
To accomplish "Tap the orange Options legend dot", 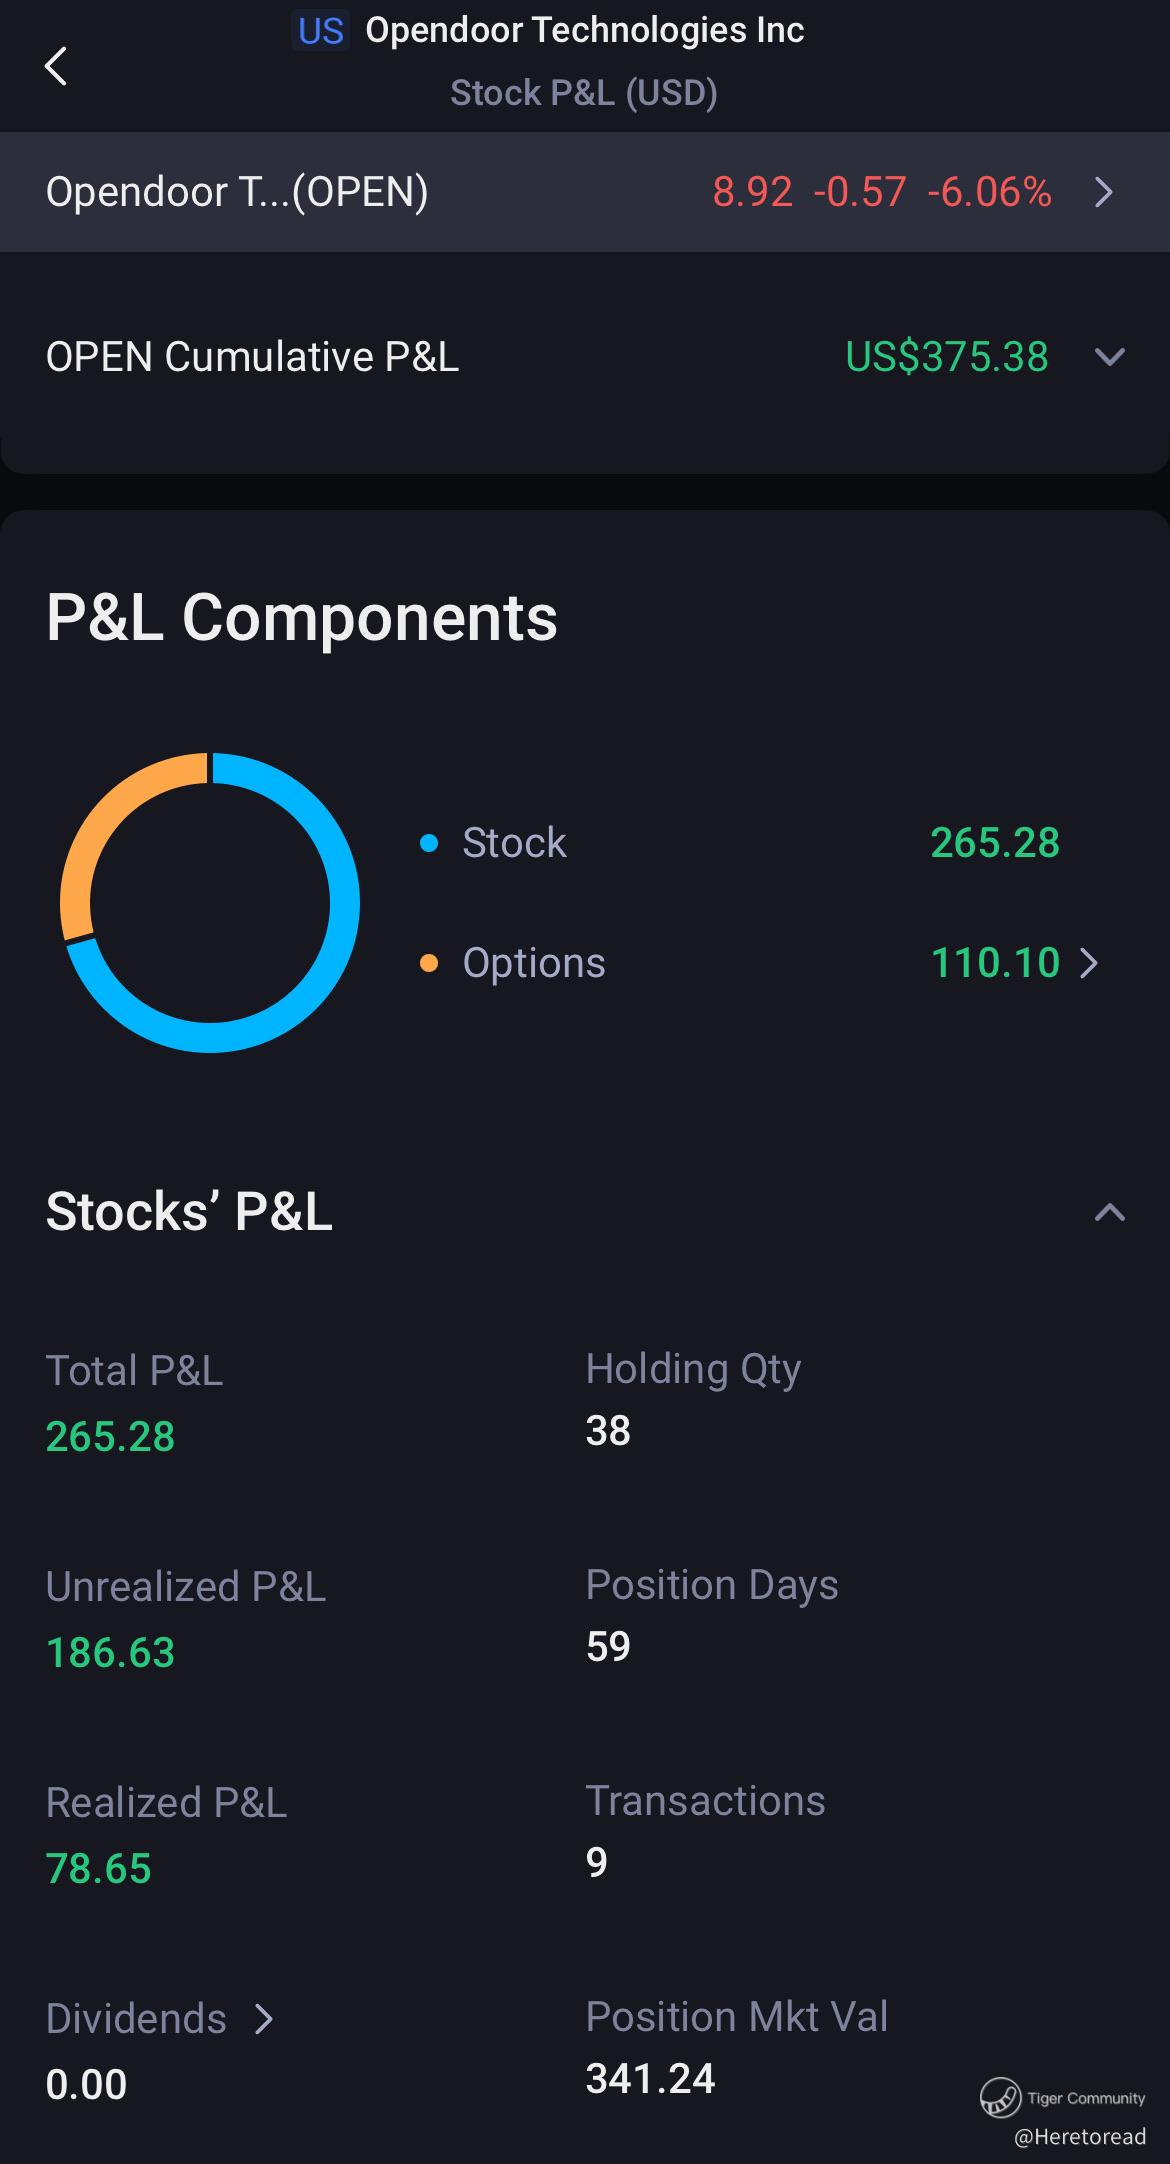I will (x=429, y=963).
